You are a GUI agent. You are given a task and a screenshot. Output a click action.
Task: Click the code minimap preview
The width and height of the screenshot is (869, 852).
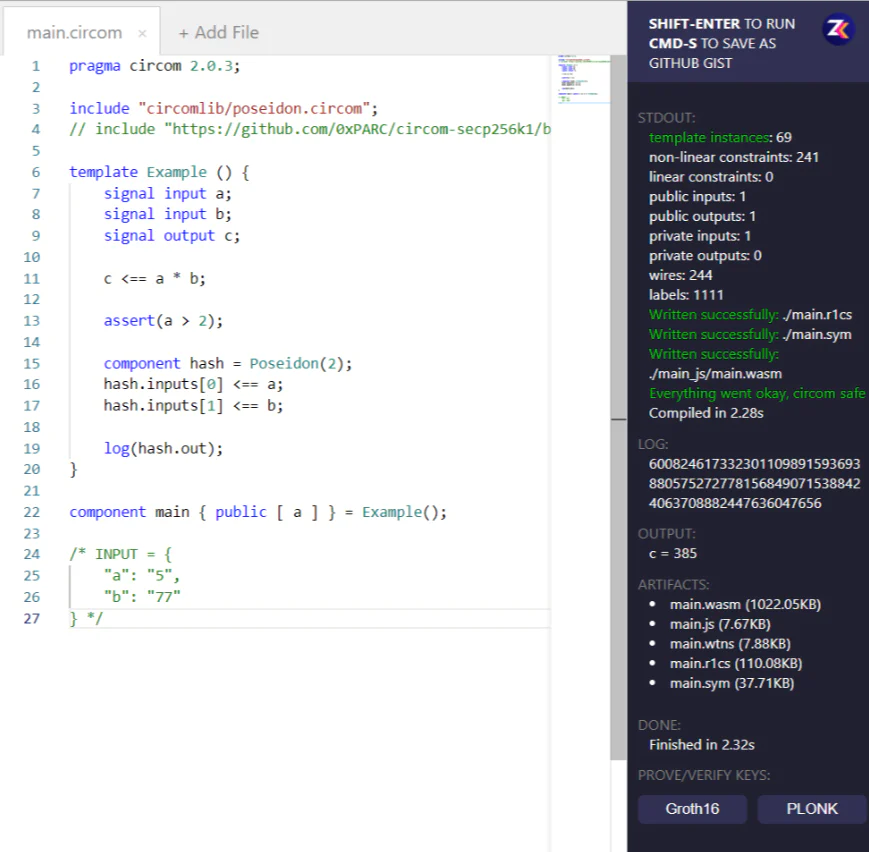pos(584,79)
